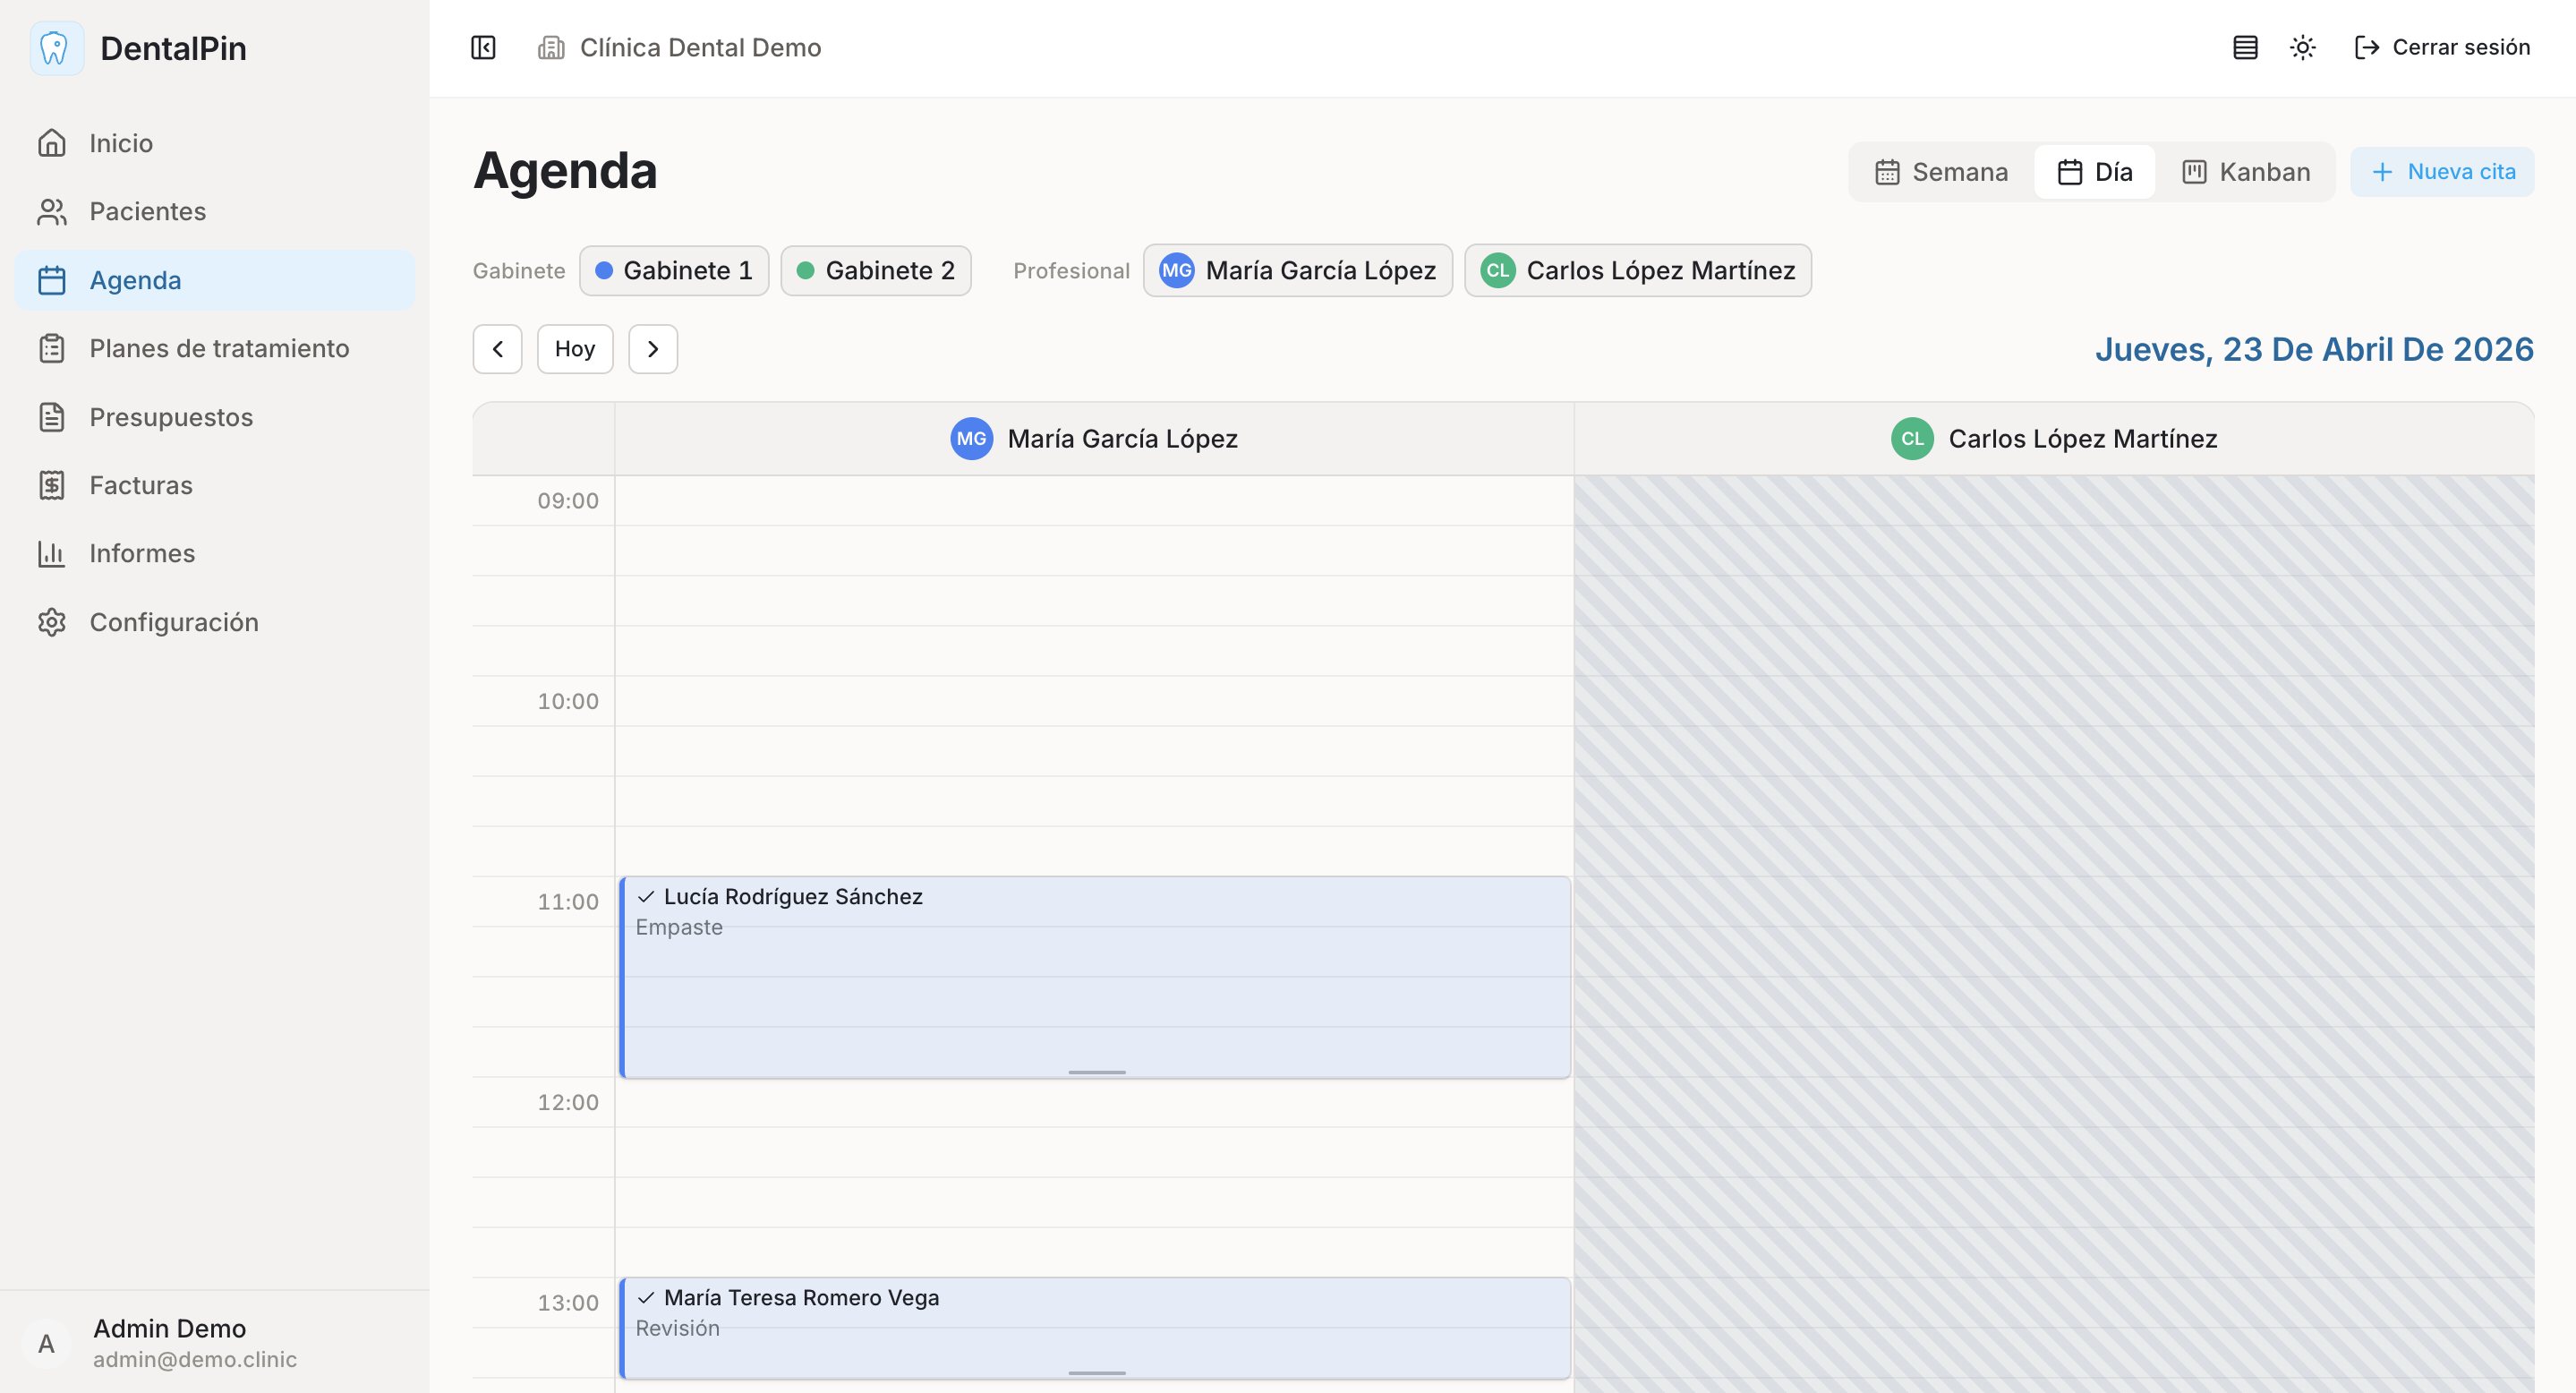This screenshot has width=2576, height=1393.
Task: Collapse the sidebar panel icon
Action: [x=483, y=47]
